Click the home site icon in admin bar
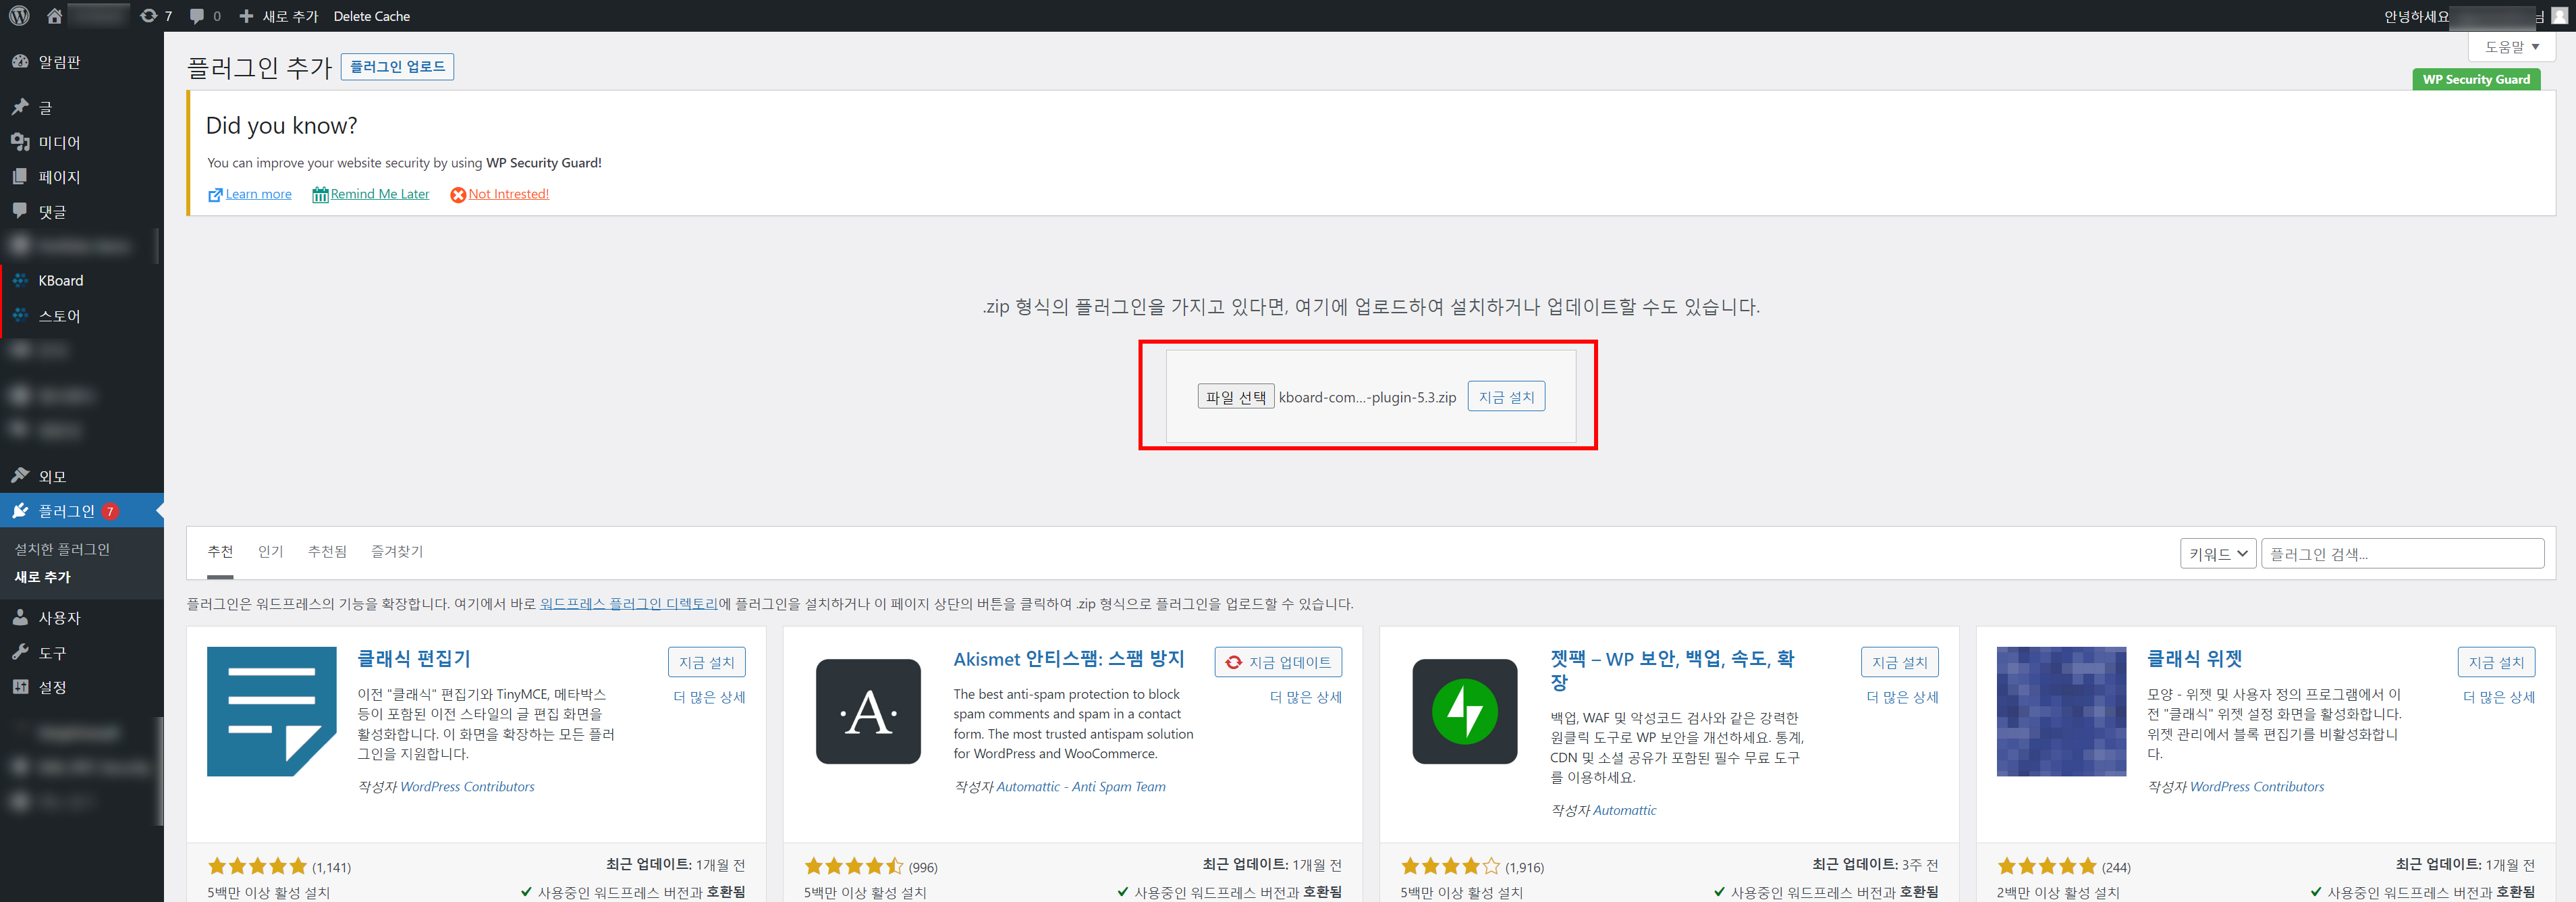 [x=54, y=16]
